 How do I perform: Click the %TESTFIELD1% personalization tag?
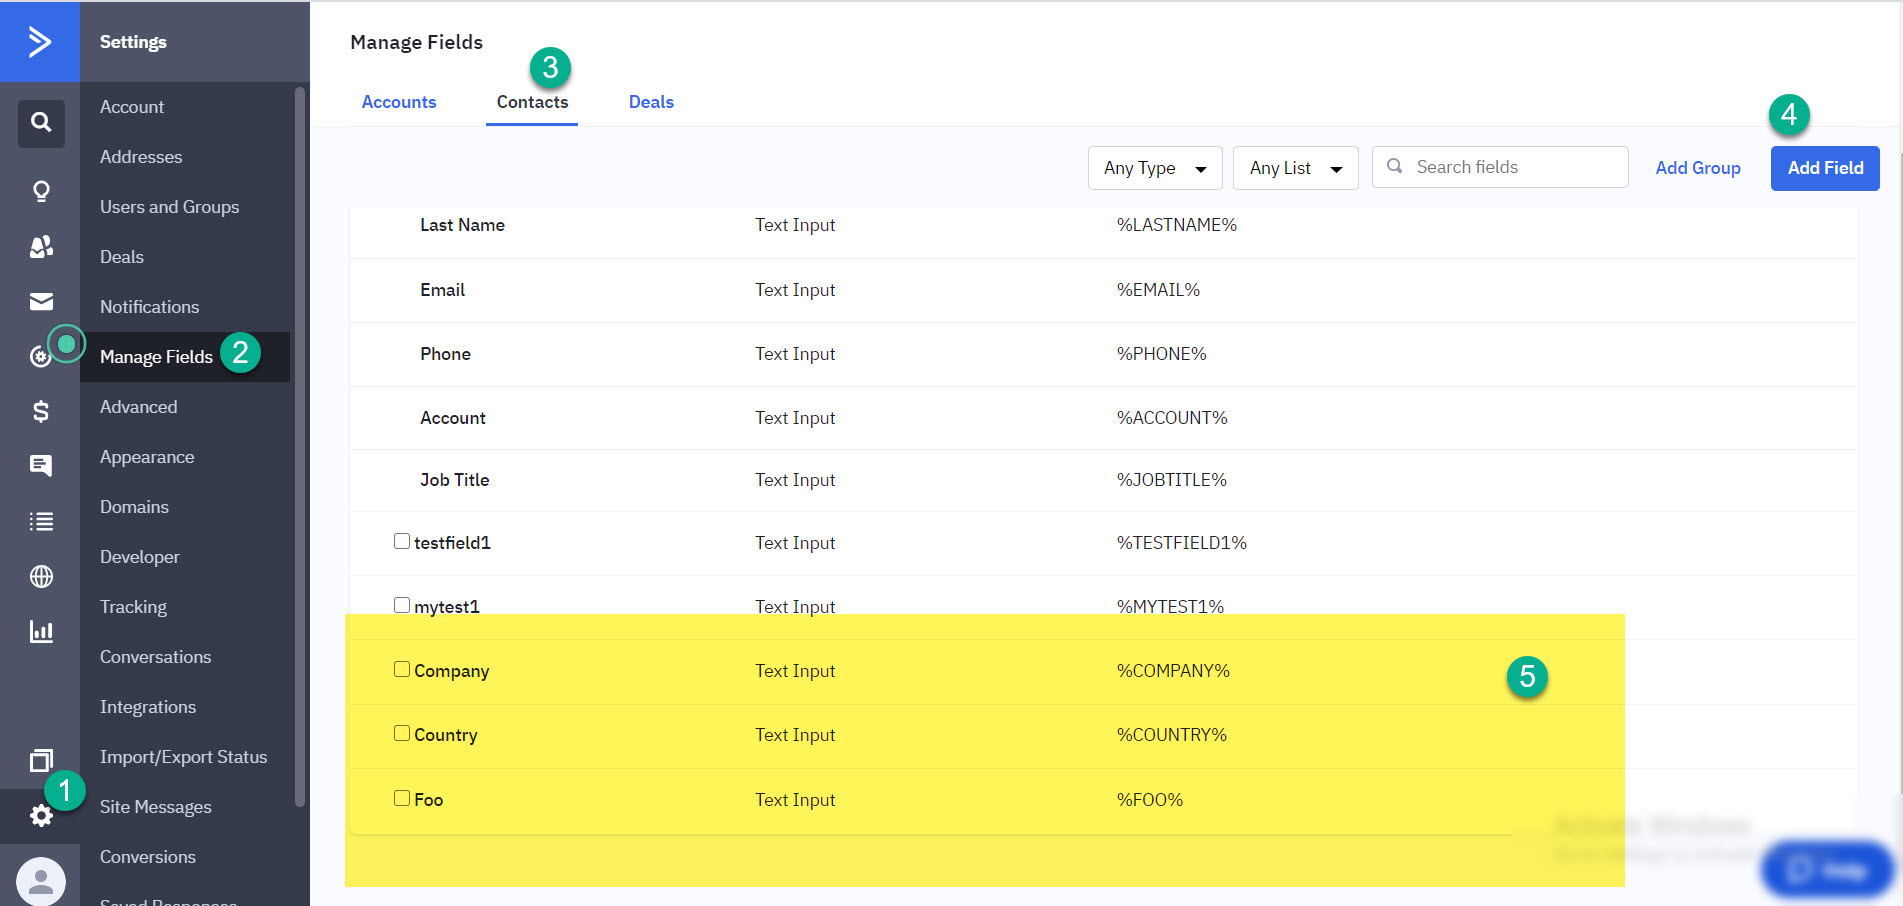tap(1182, 543)
